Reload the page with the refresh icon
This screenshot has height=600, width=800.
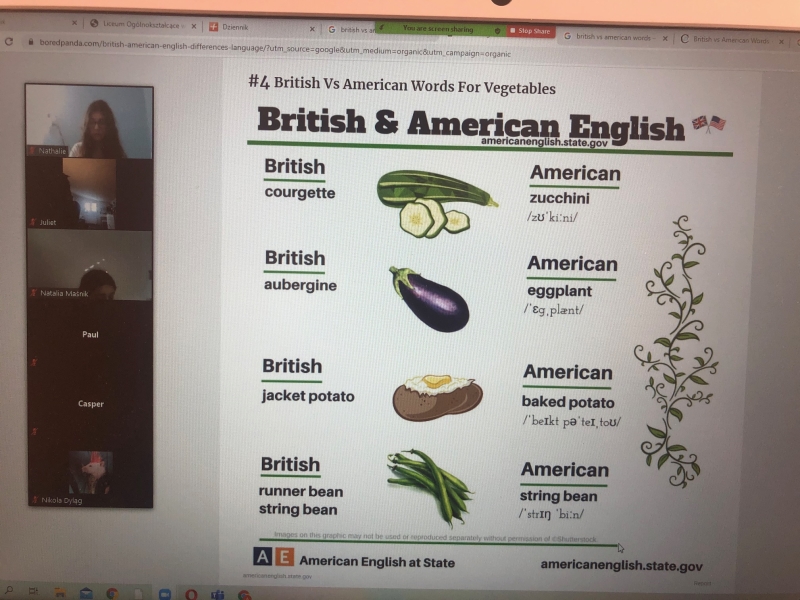coord(8,41)
